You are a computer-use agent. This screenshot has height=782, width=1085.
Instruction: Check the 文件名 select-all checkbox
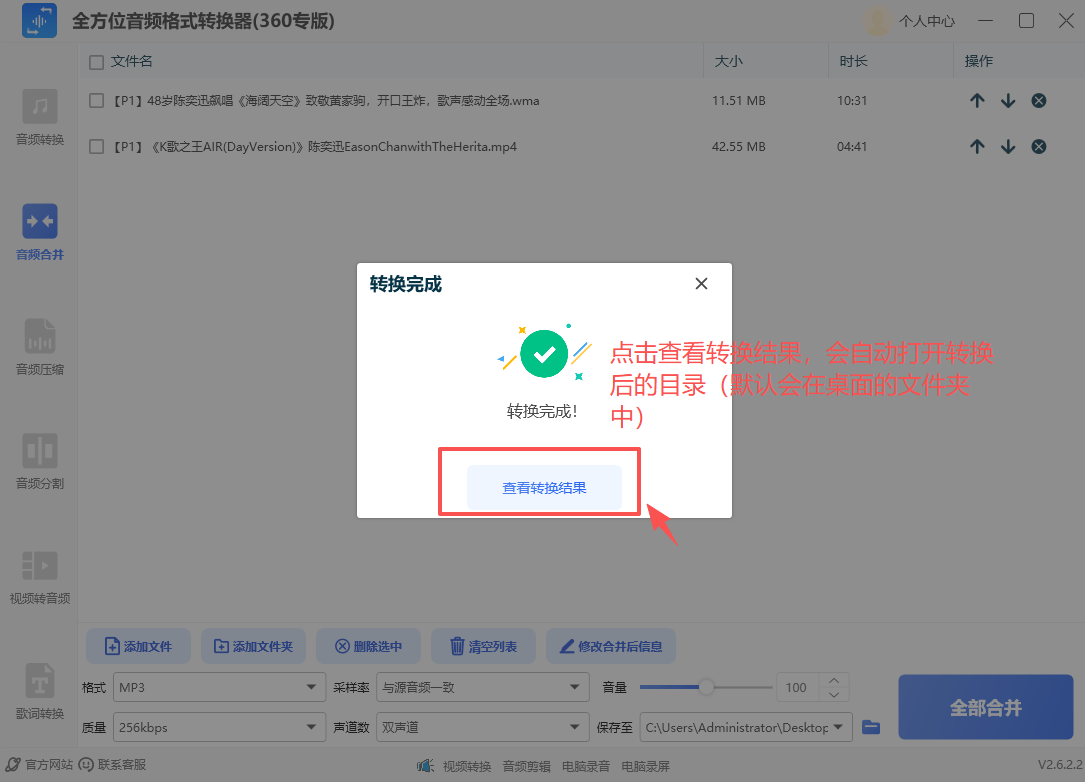[x=96, y=61]
